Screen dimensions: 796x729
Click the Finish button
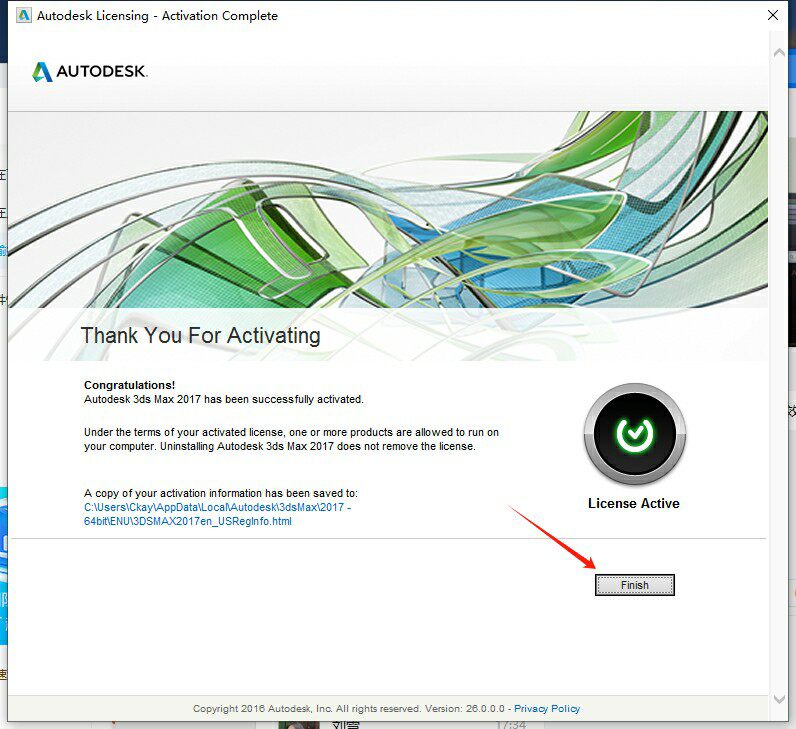(635, 585)
